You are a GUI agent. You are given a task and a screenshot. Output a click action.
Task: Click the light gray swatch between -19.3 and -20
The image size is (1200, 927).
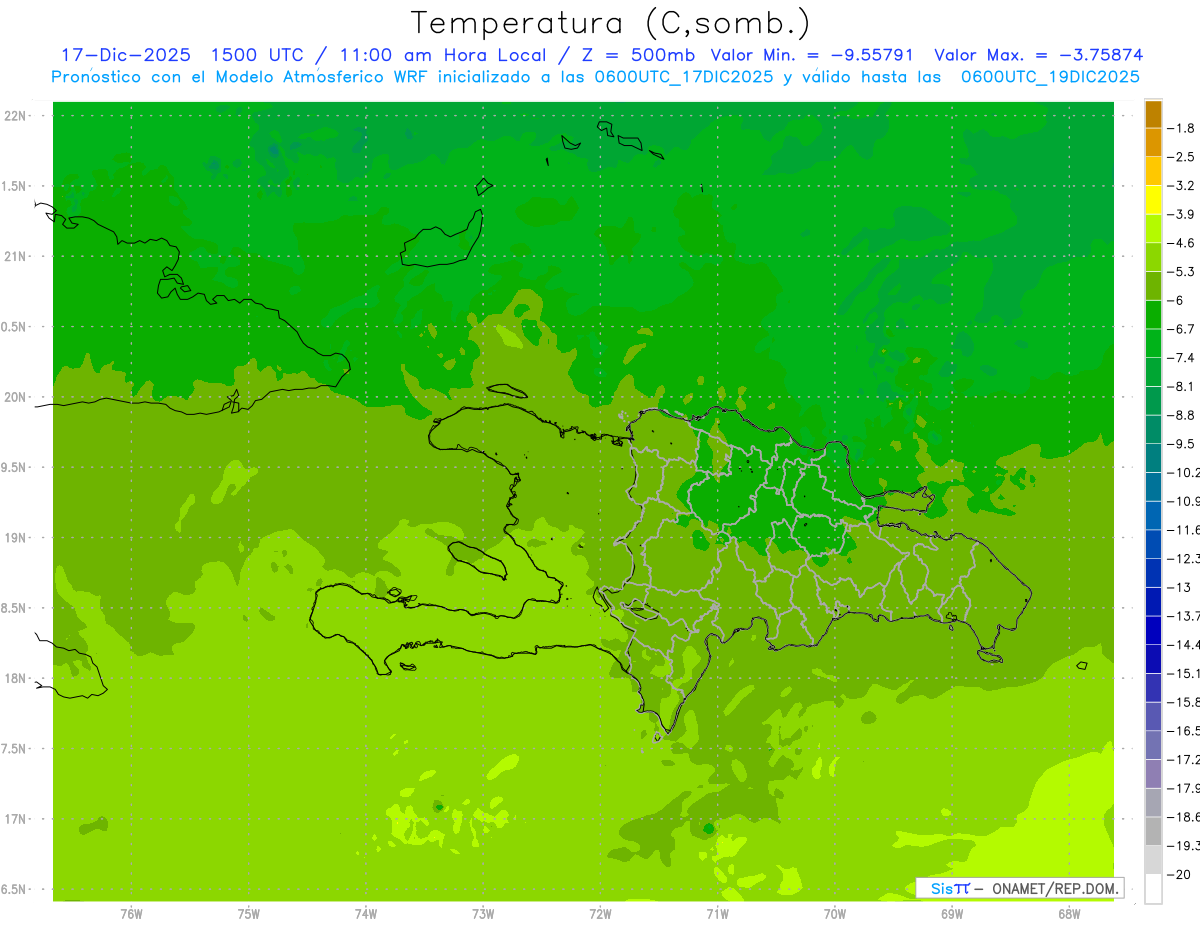coord(1153,860)
